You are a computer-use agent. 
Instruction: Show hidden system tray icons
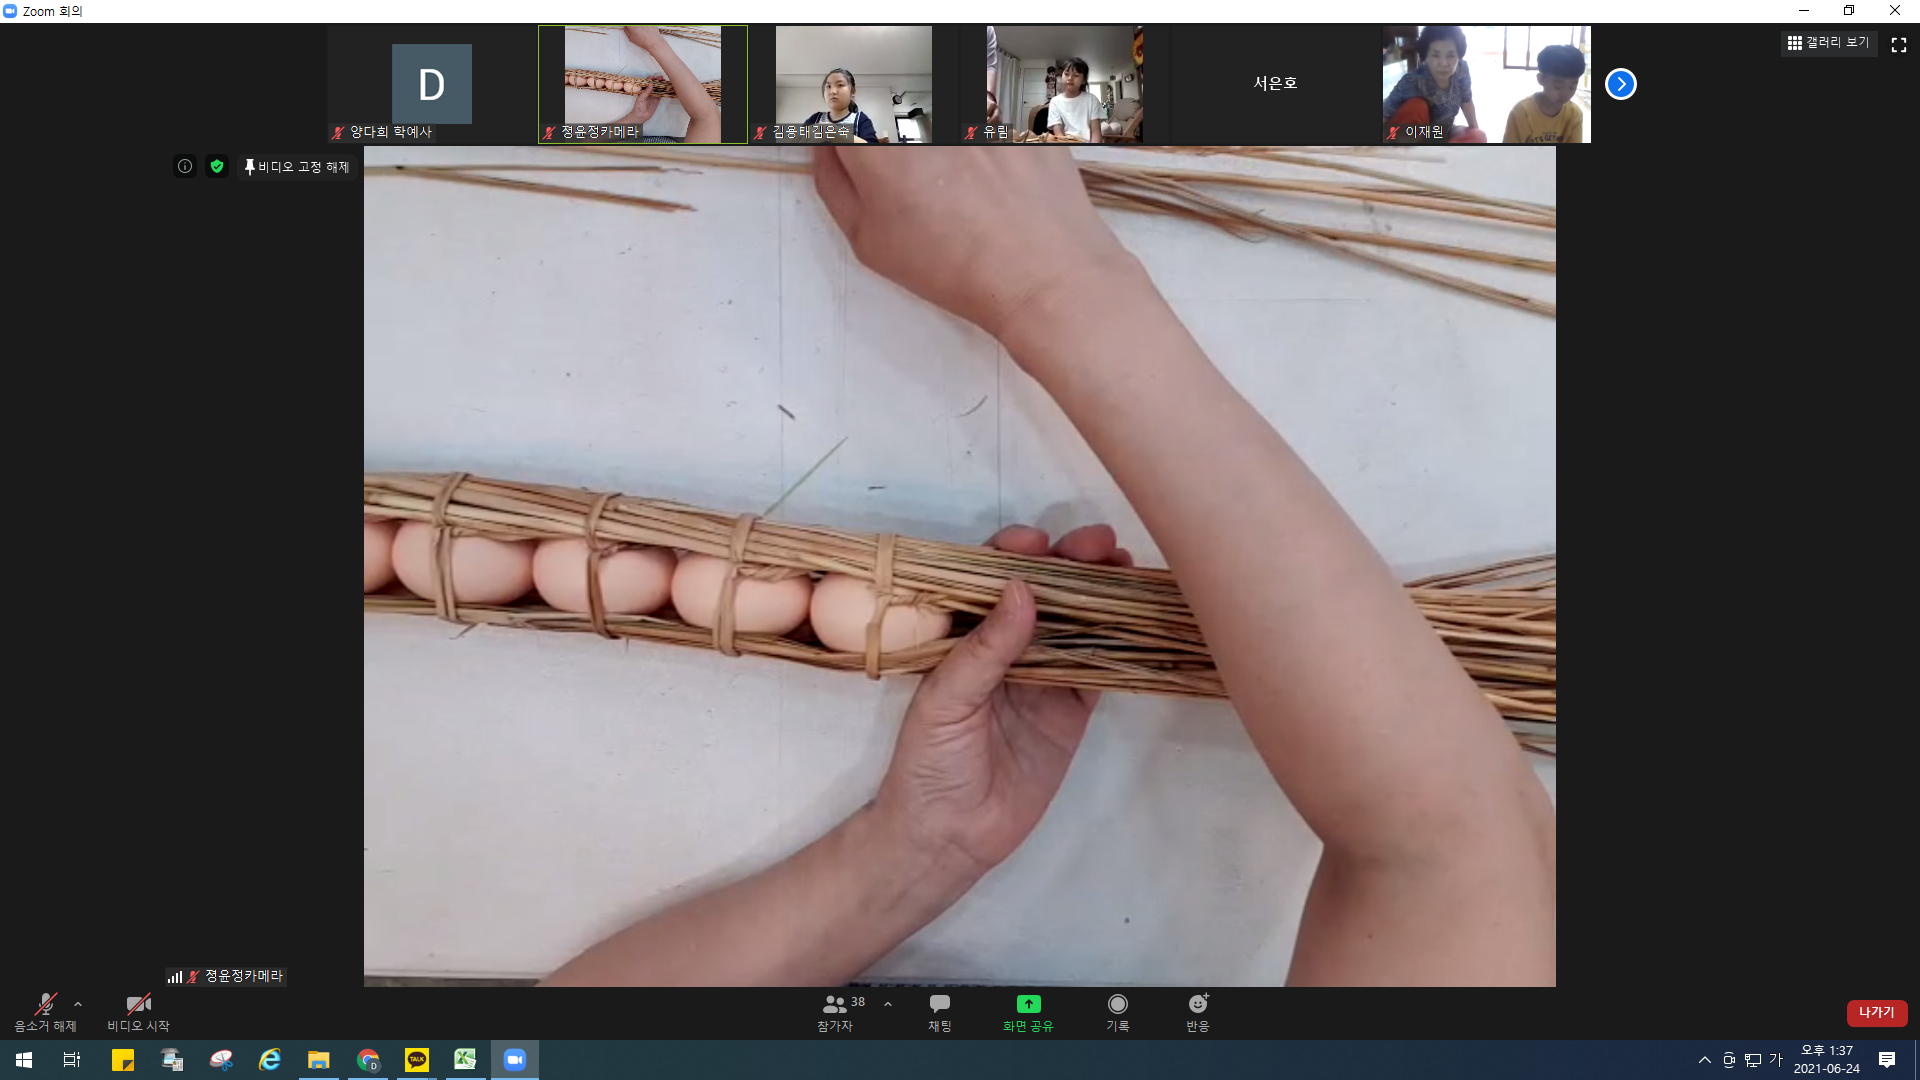click(x=1705, y=1060)
